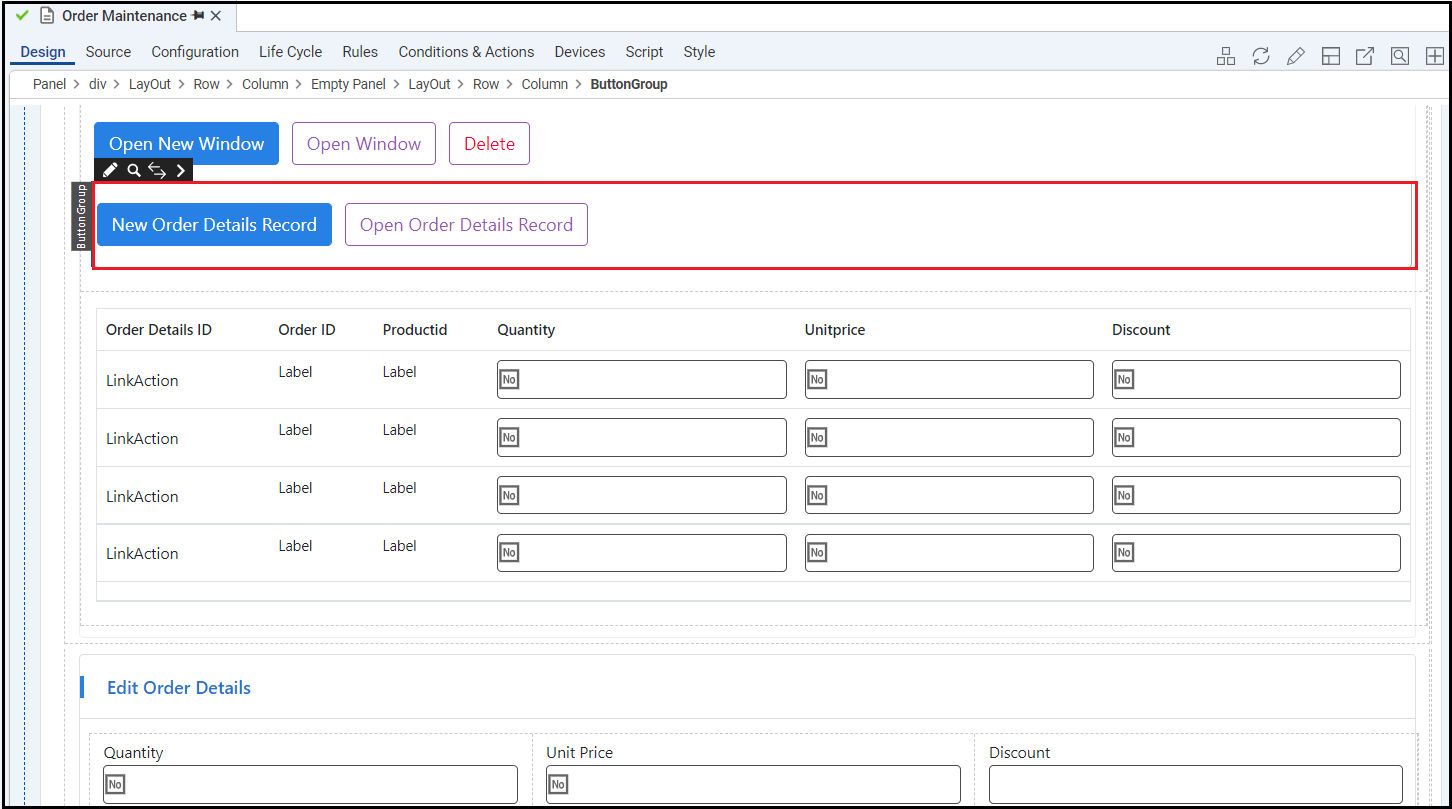Click the magnifier icon in the floating black toolbar

click(134, 170)
